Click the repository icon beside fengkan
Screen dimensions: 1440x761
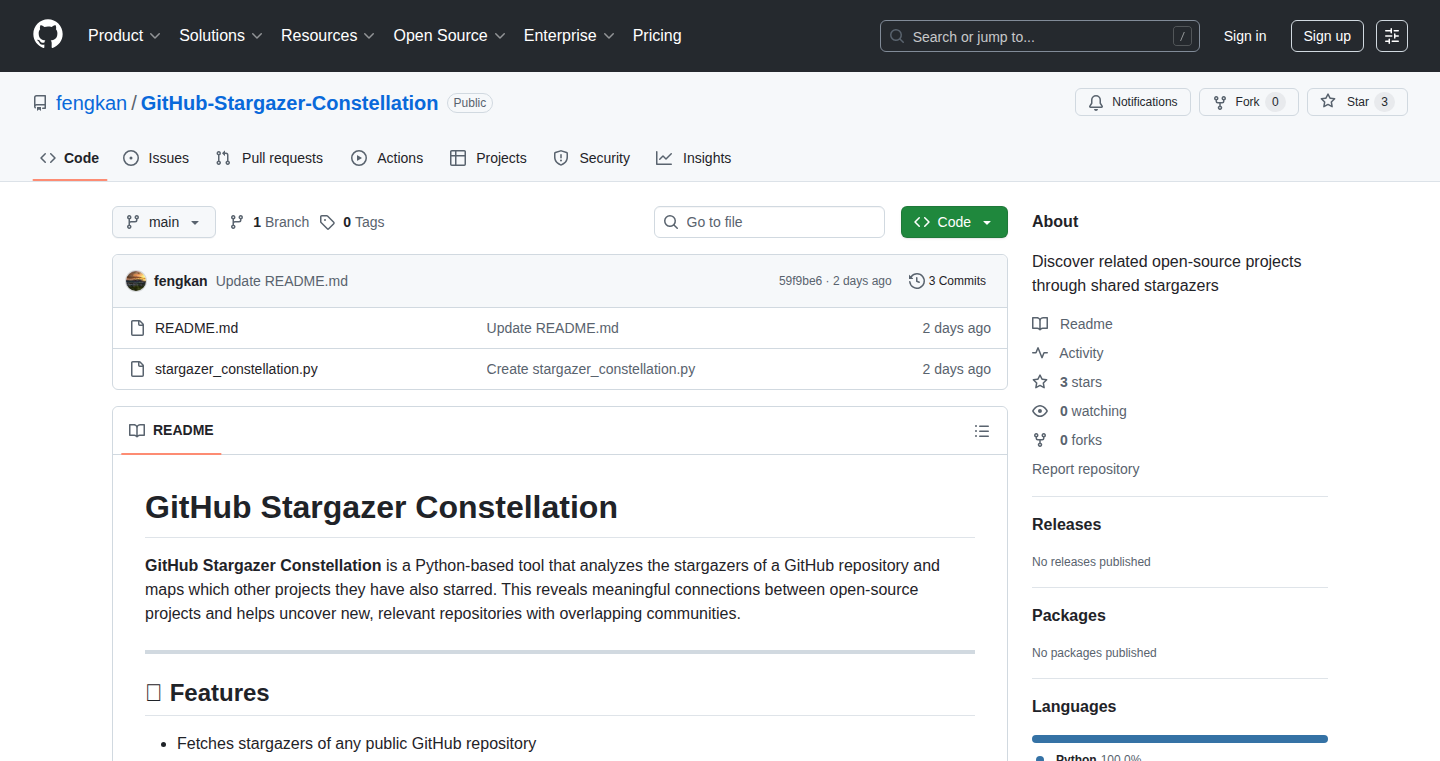40,103
